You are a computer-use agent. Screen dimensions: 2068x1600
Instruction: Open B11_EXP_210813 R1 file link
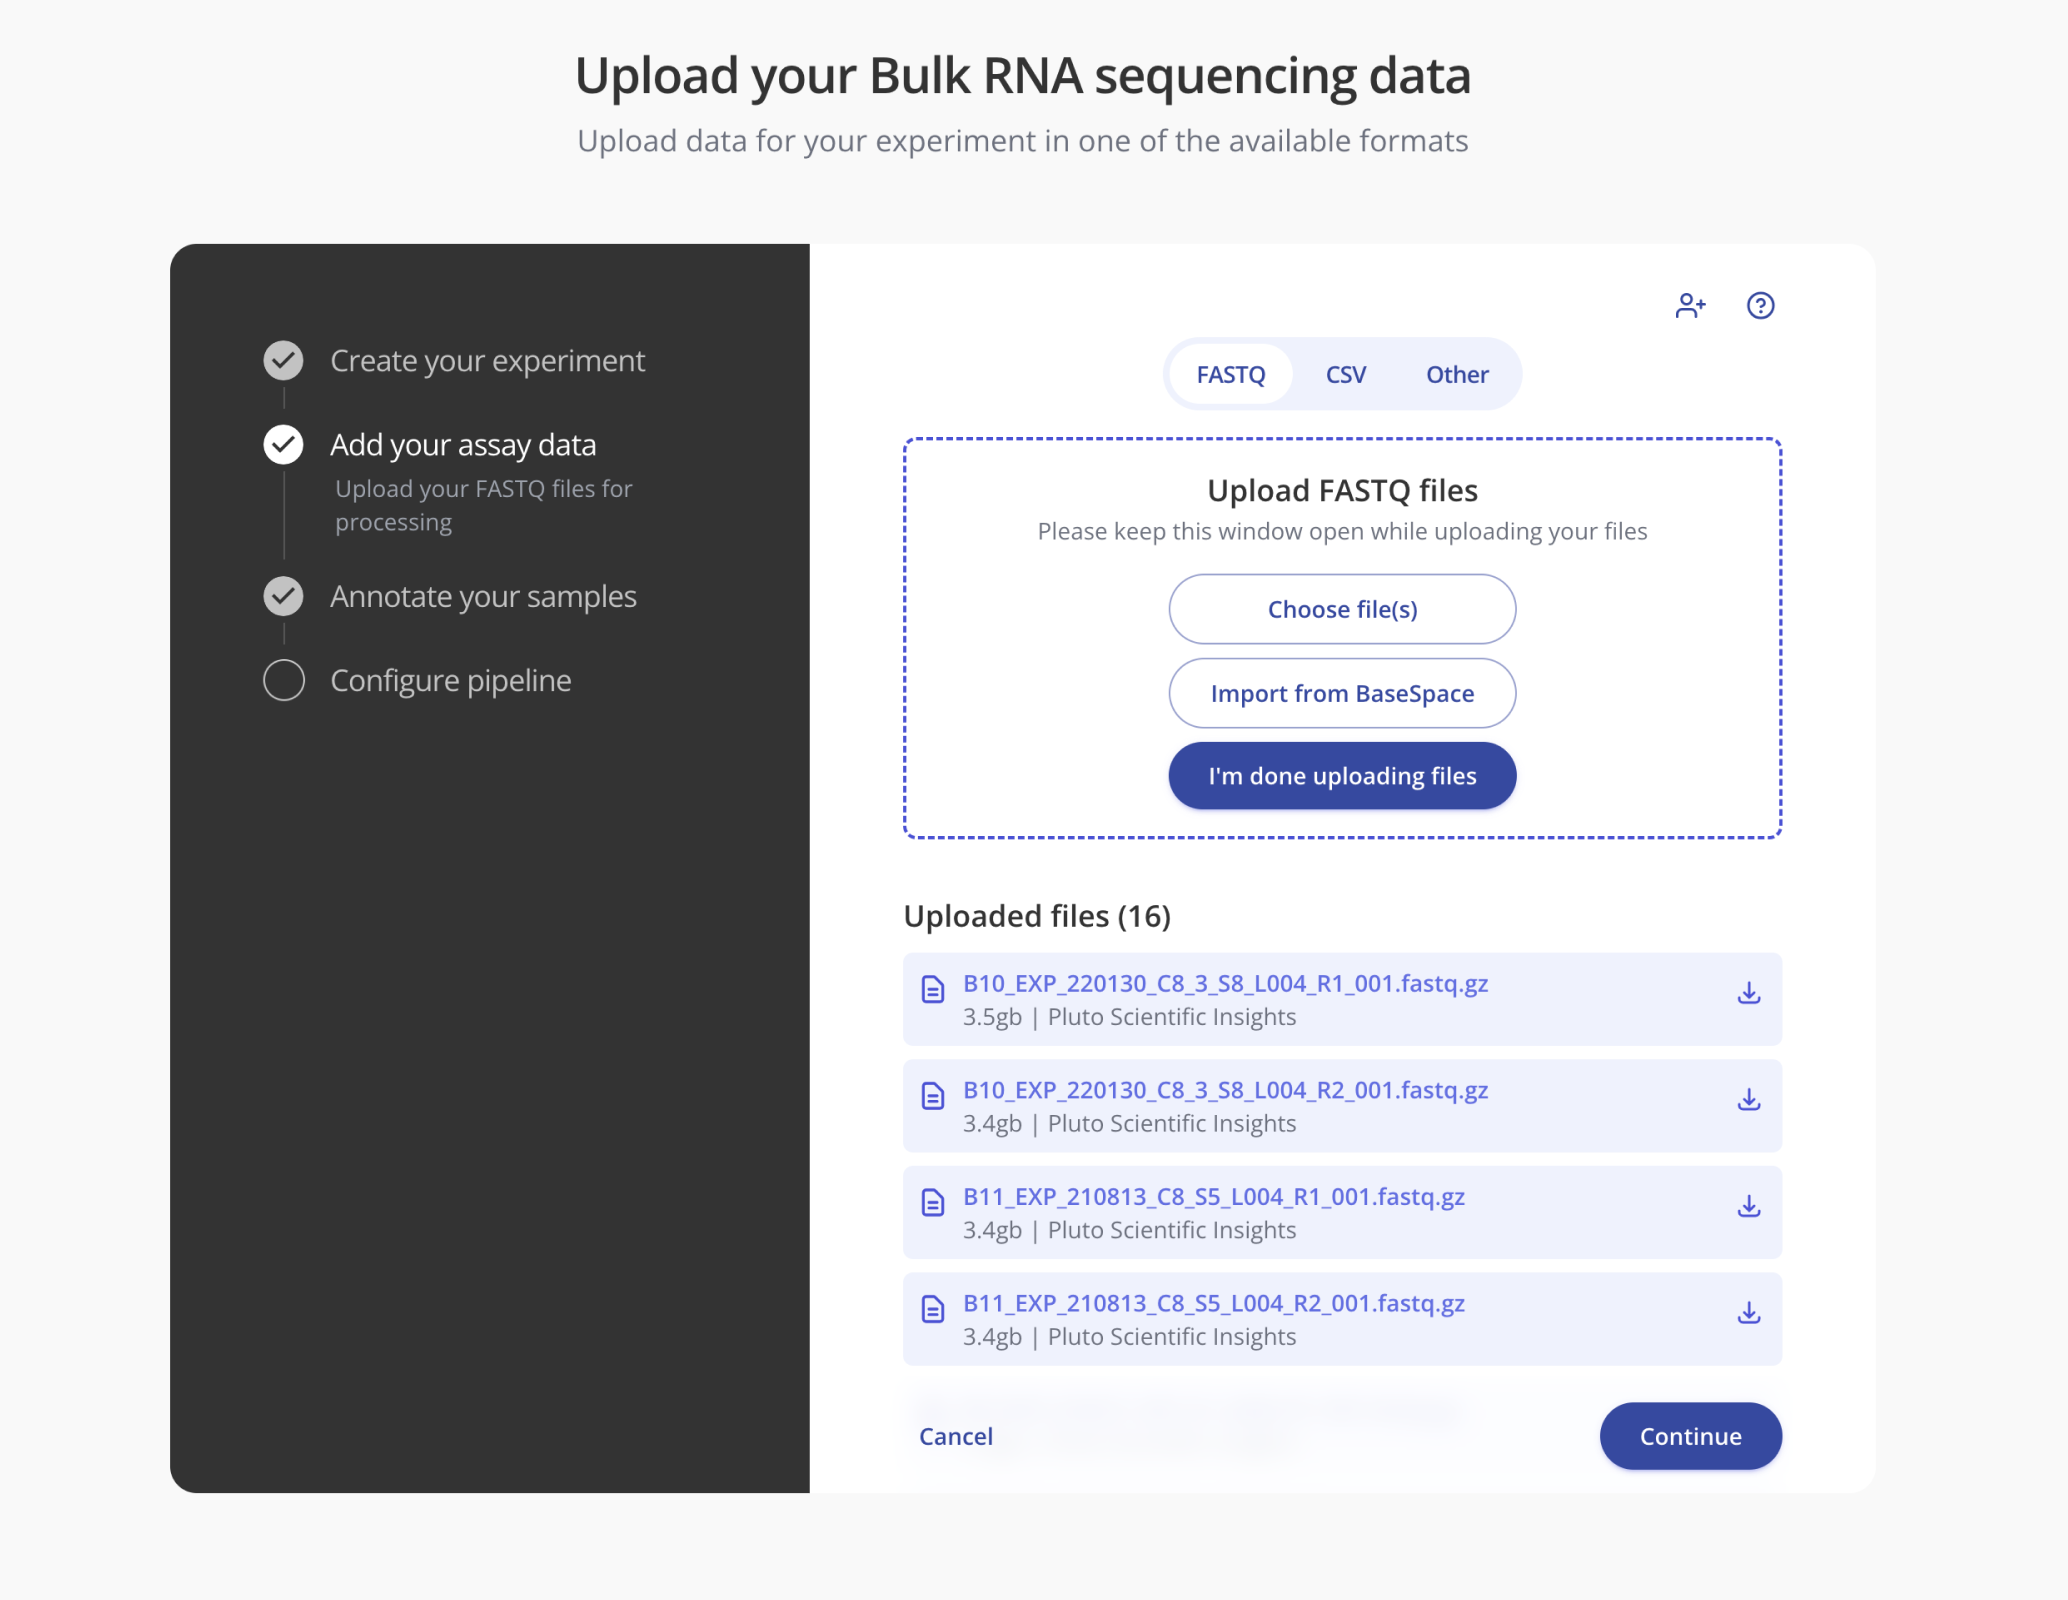click(x=1213, y=1197)
